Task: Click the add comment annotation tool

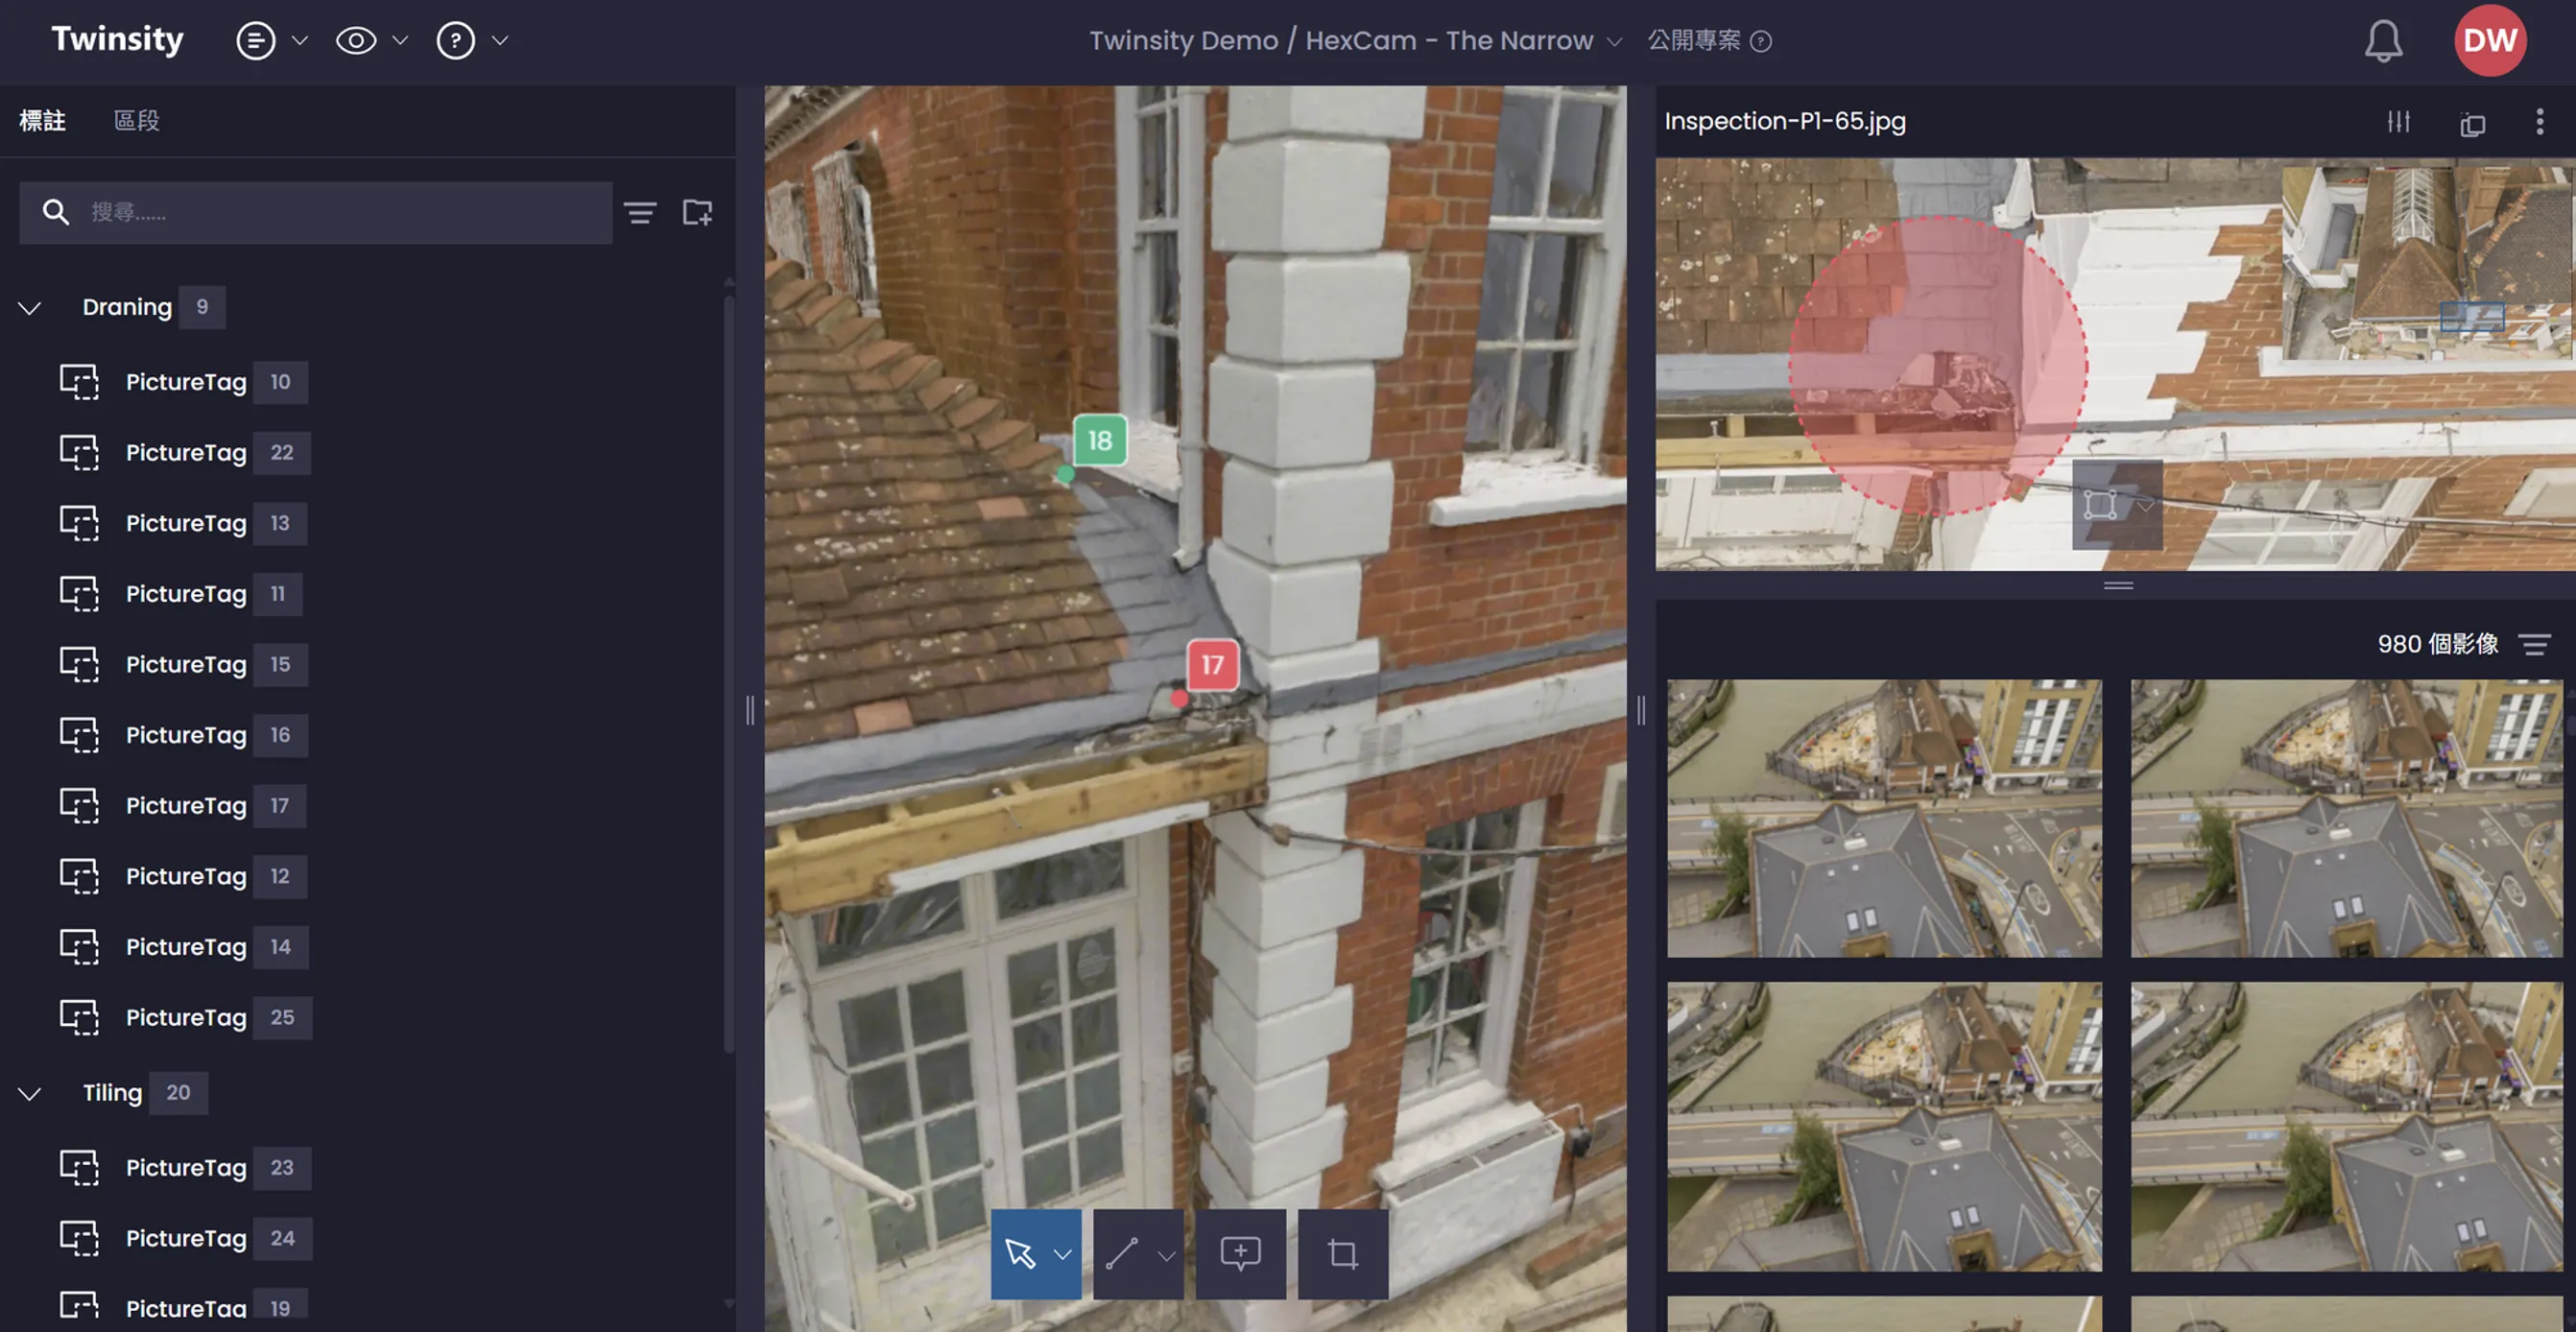Action: (x=1240, y=1253)
